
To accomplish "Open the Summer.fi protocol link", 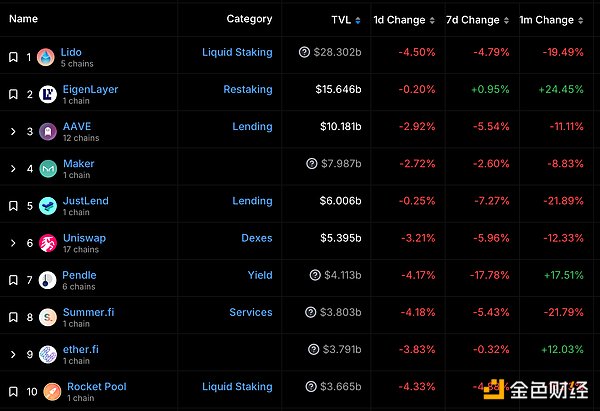I will click(x=88, y=312).
